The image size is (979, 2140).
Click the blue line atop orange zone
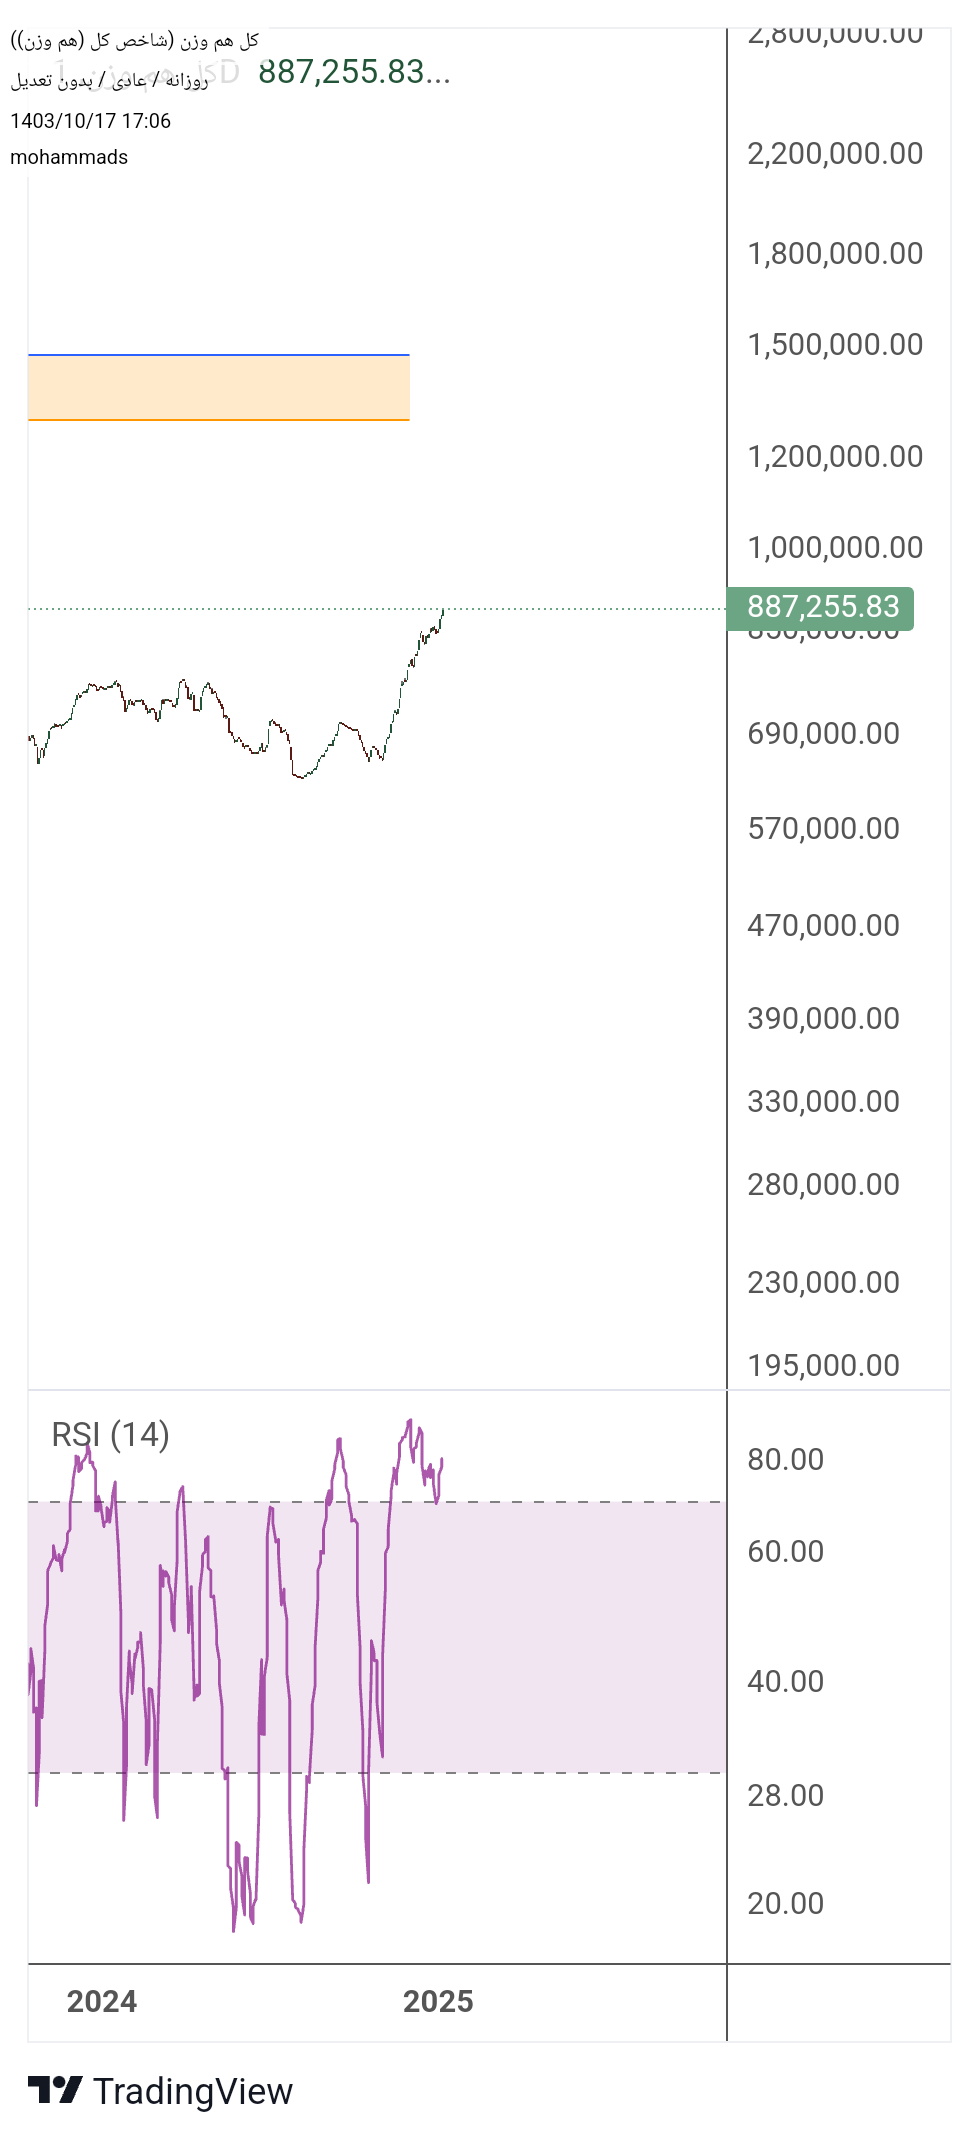[218, 355]
